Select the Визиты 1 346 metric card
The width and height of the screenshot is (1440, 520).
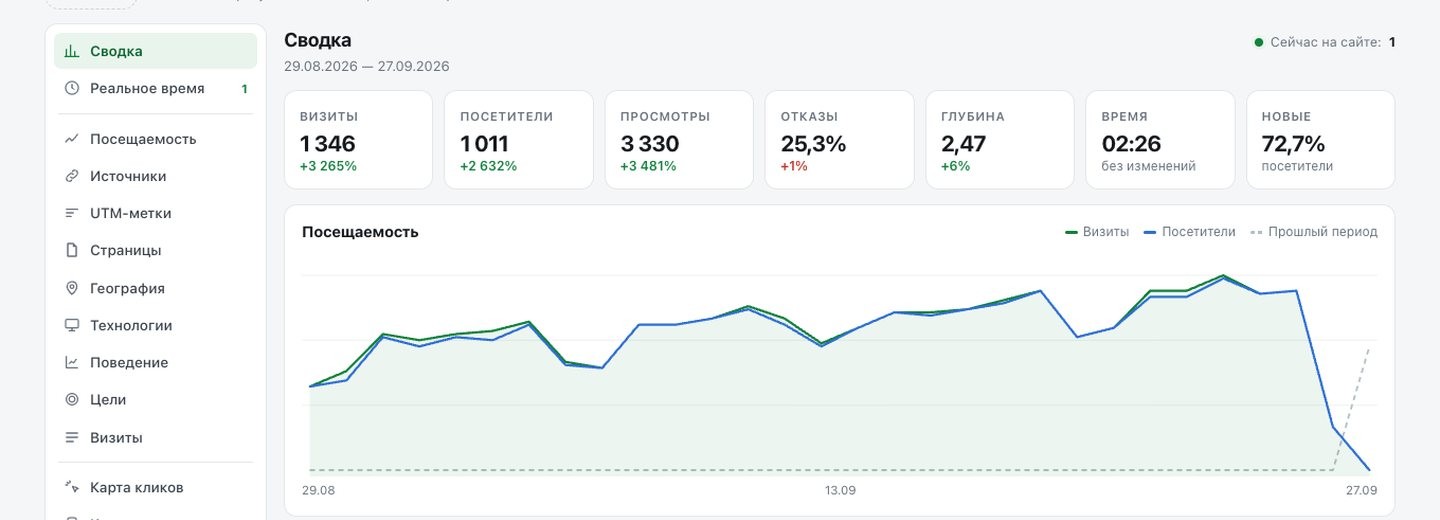[x=358, y=140]
